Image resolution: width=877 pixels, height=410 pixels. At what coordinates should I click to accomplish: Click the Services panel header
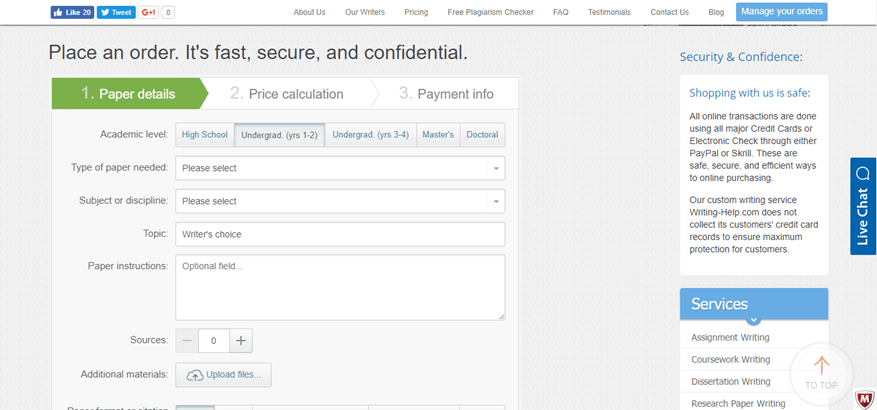(753, 304)
